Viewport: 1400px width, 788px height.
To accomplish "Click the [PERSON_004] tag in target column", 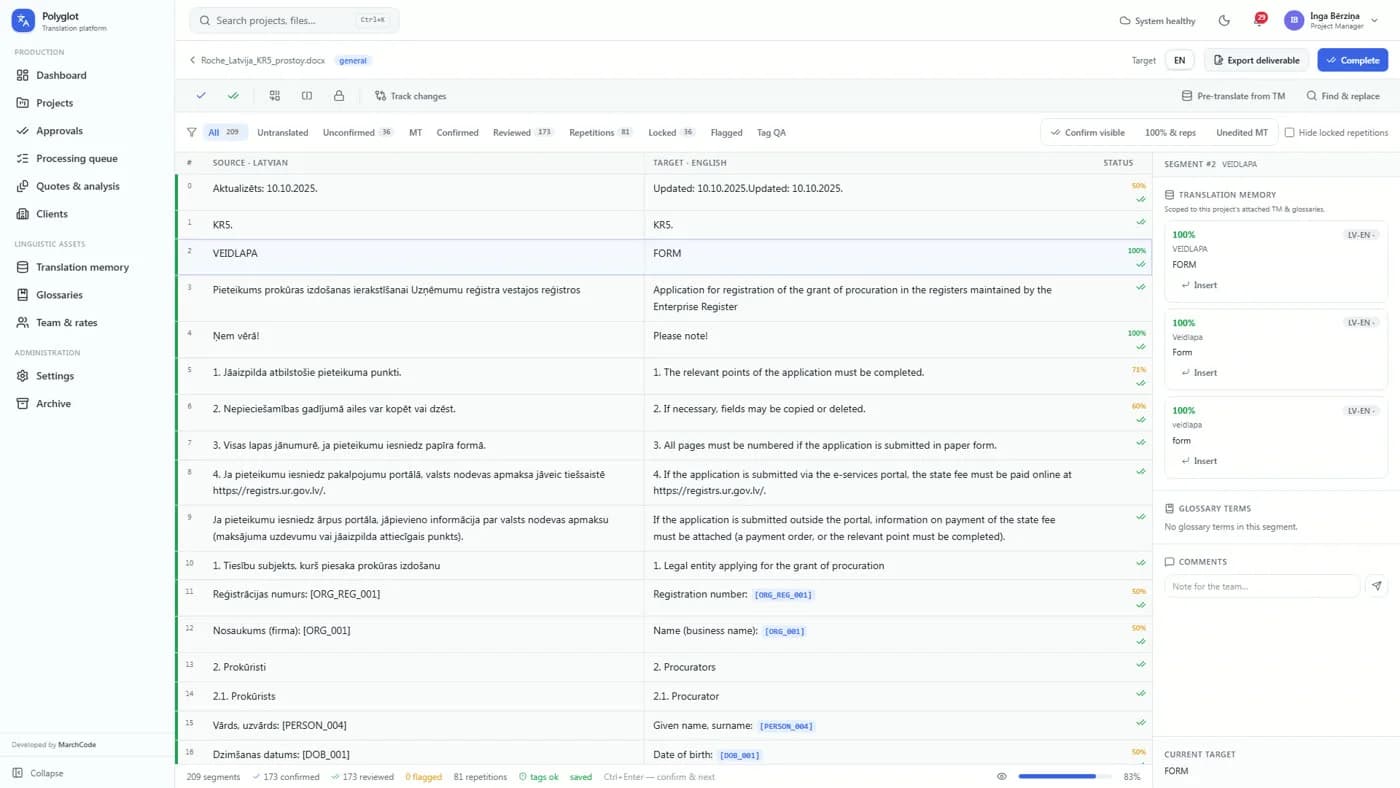I will [x=786, y=726].
